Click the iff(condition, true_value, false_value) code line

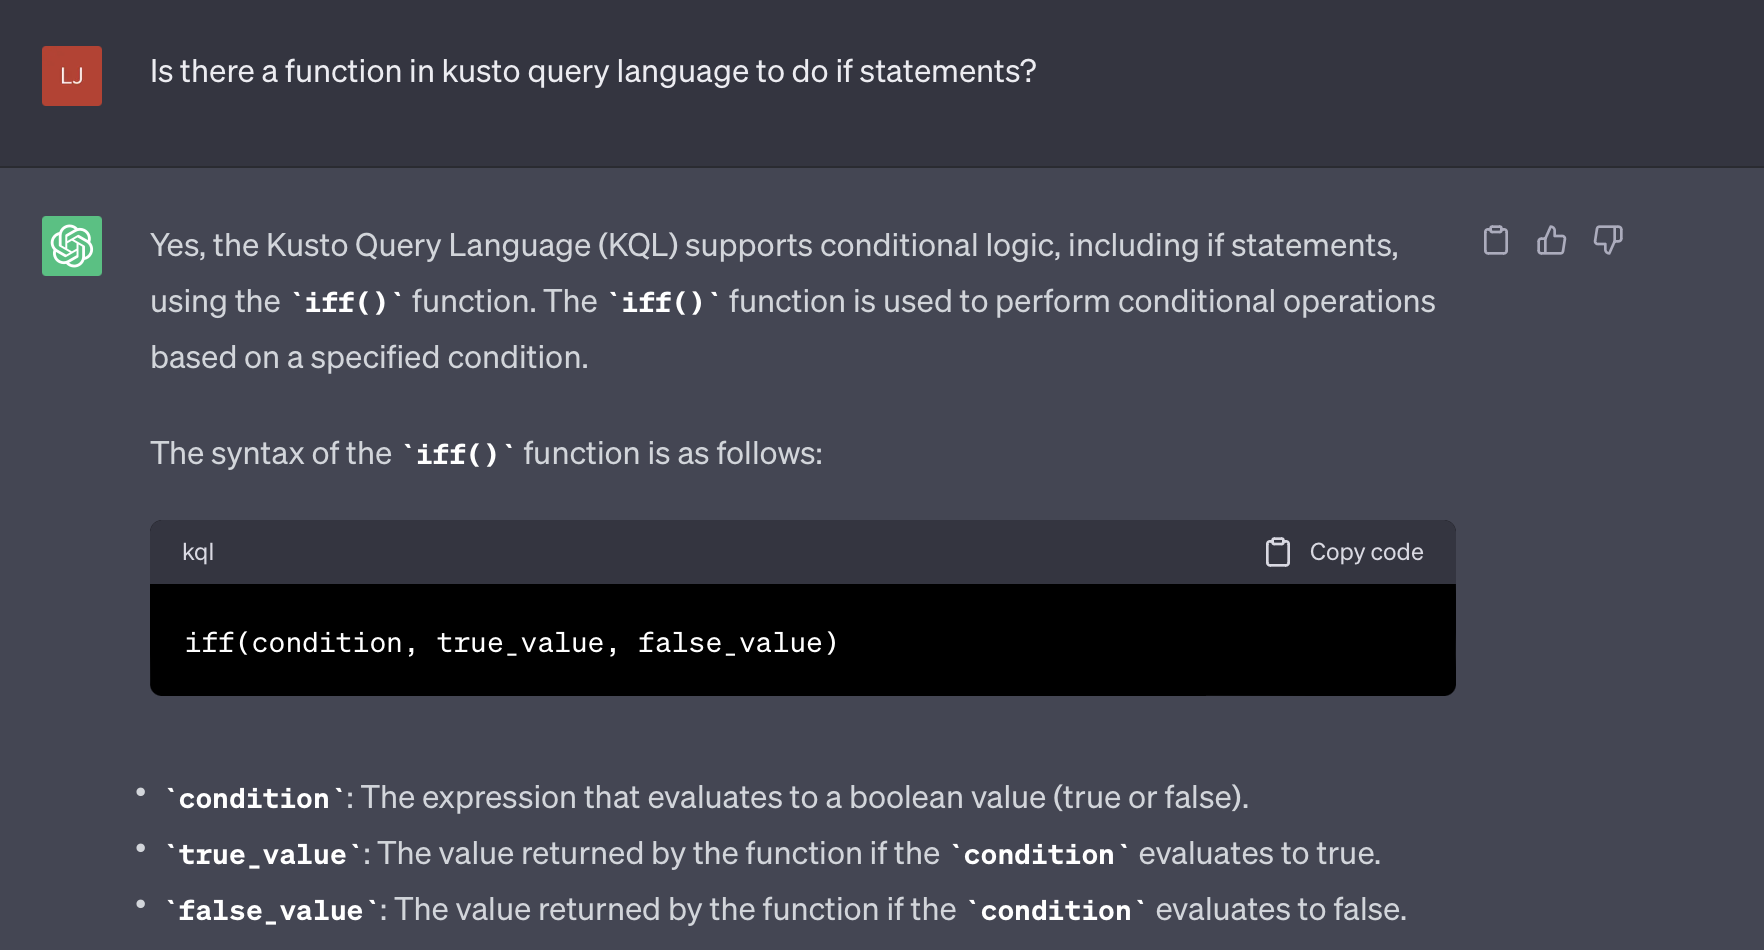coord(511,643)
